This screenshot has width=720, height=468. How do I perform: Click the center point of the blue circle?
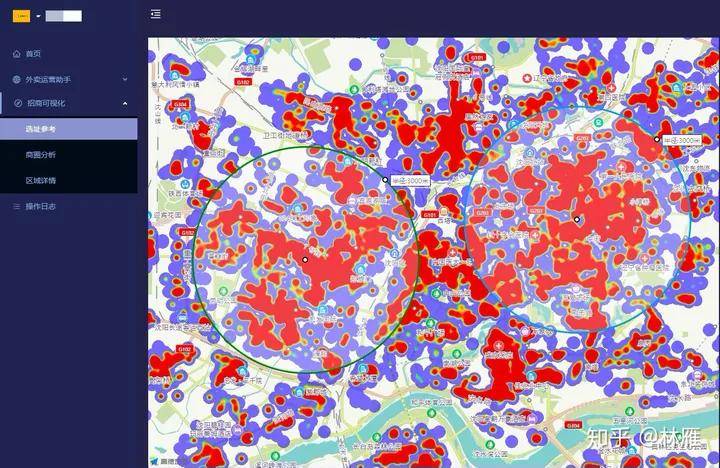577,220
